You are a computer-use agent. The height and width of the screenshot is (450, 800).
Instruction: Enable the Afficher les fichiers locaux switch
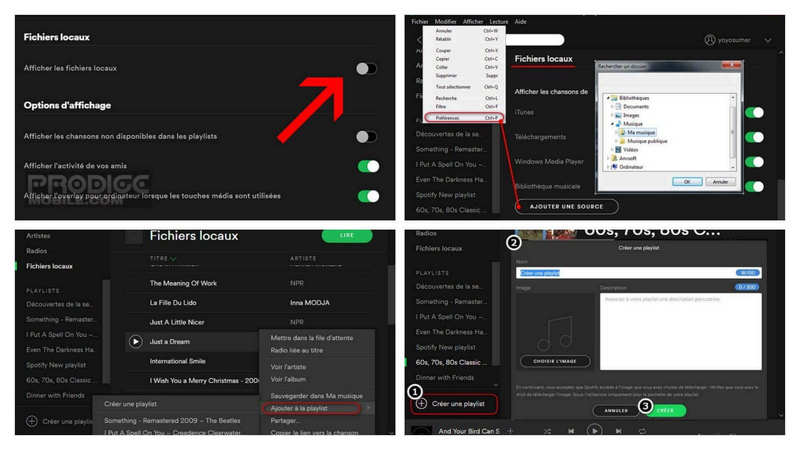(366, 68)
